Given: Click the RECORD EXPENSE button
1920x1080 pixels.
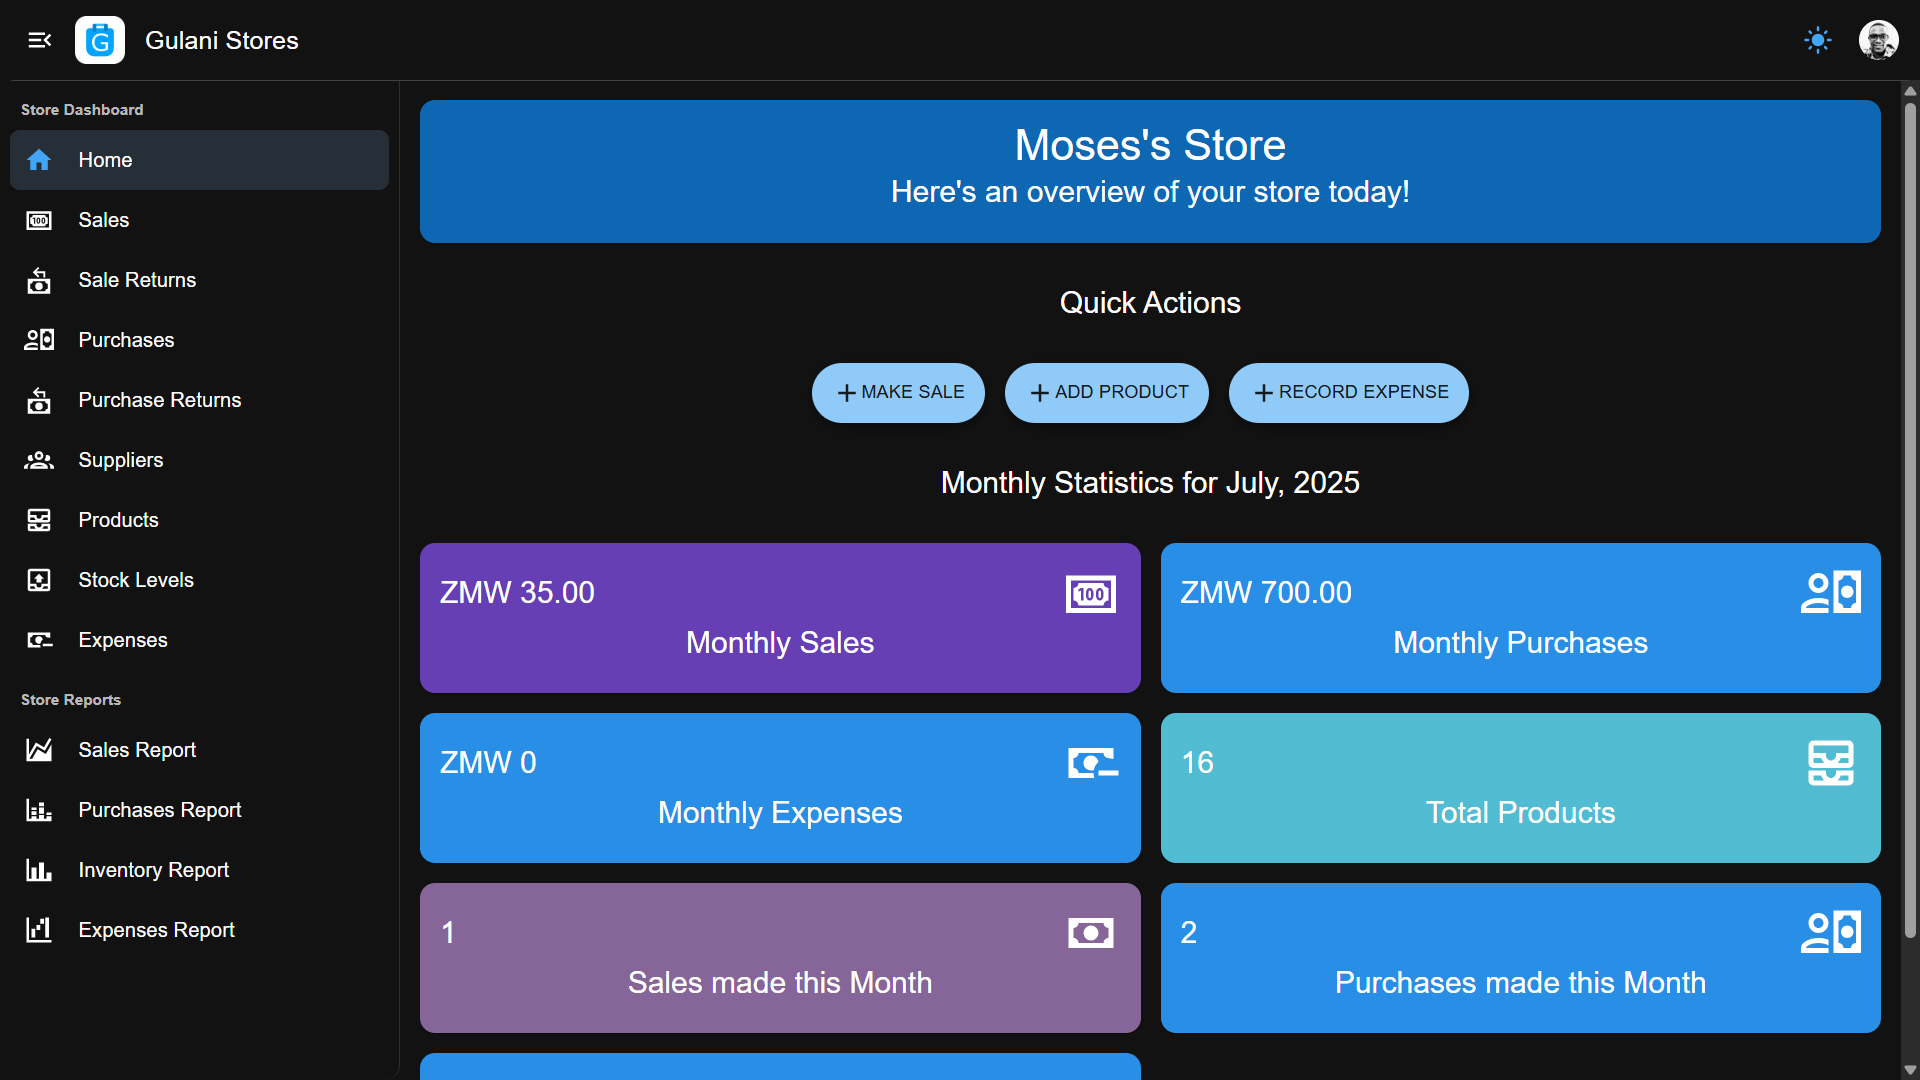Looking at the screenshot, I should 1348,392.
